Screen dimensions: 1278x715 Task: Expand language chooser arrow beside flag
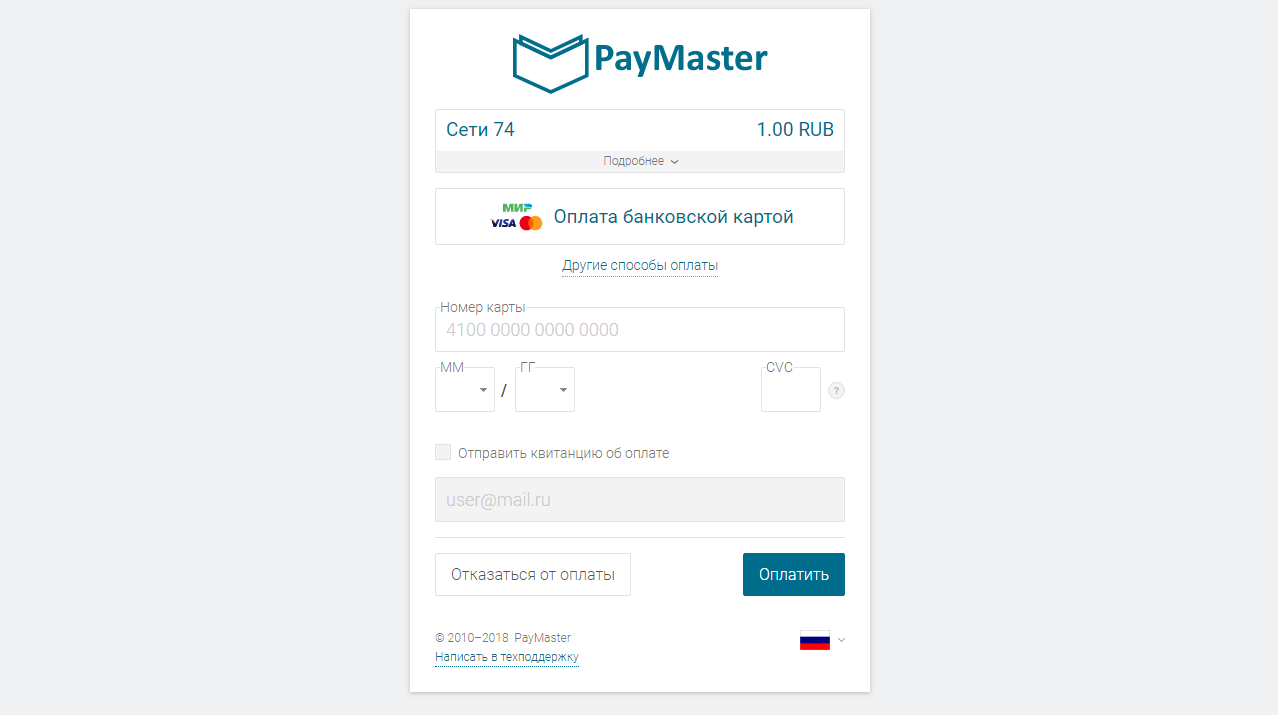[x=842, y=640]
